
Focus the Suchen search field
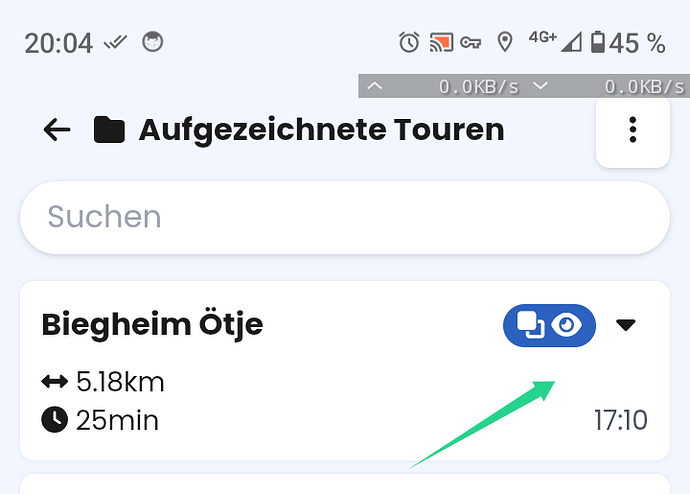[x=345, y=217]
